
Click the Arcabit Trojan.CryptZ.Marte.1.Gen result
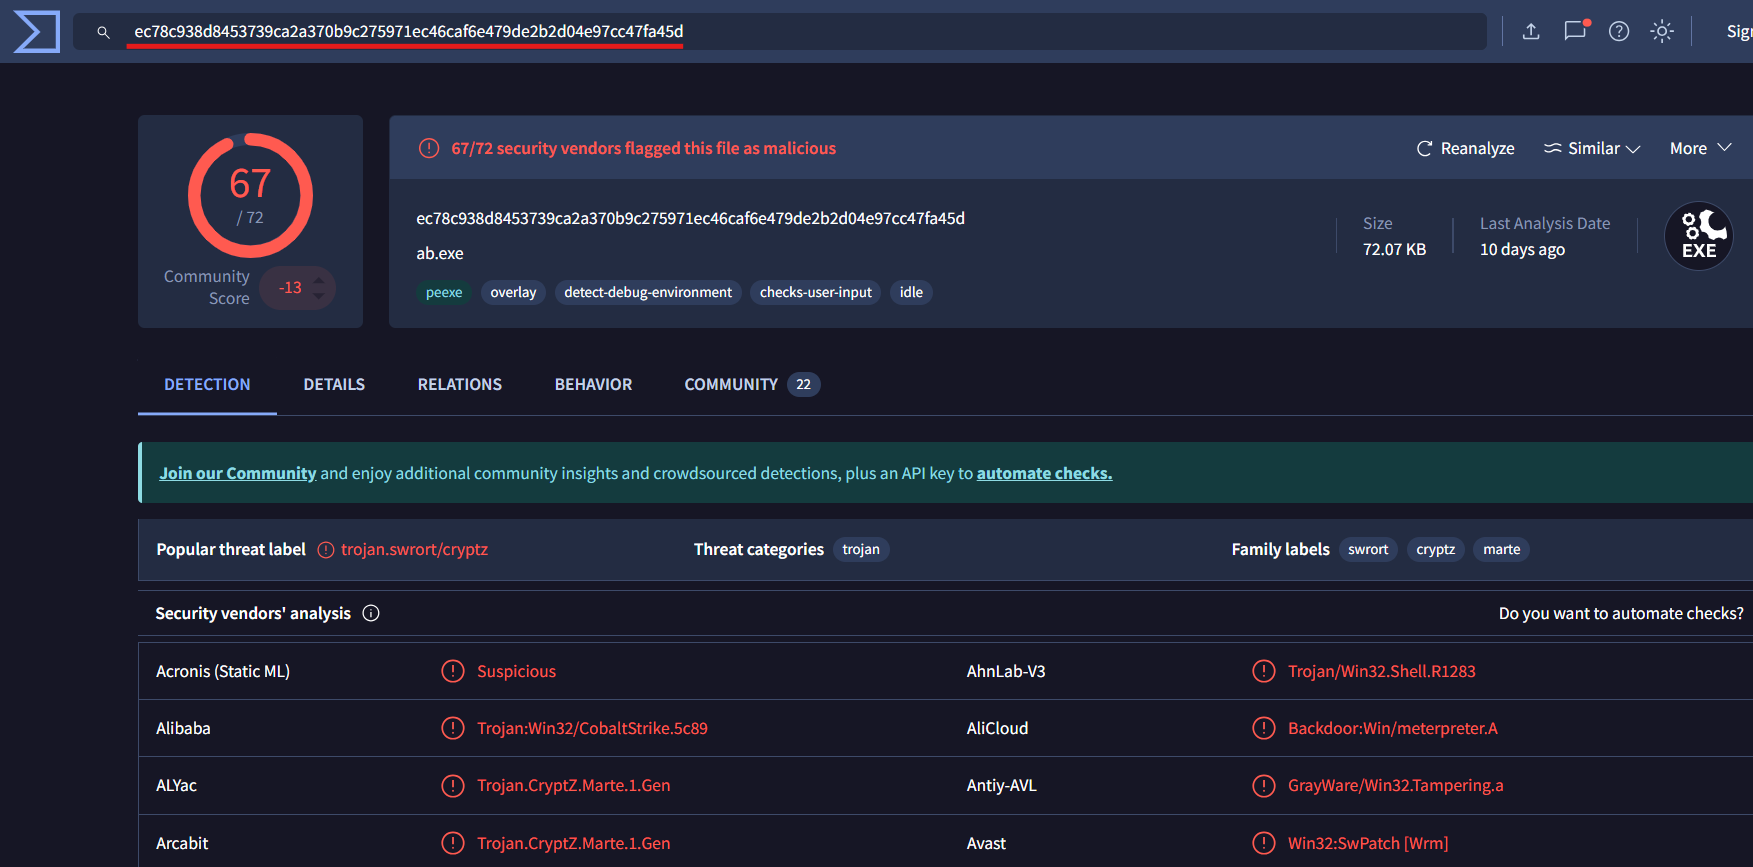(x=574, y=843)
